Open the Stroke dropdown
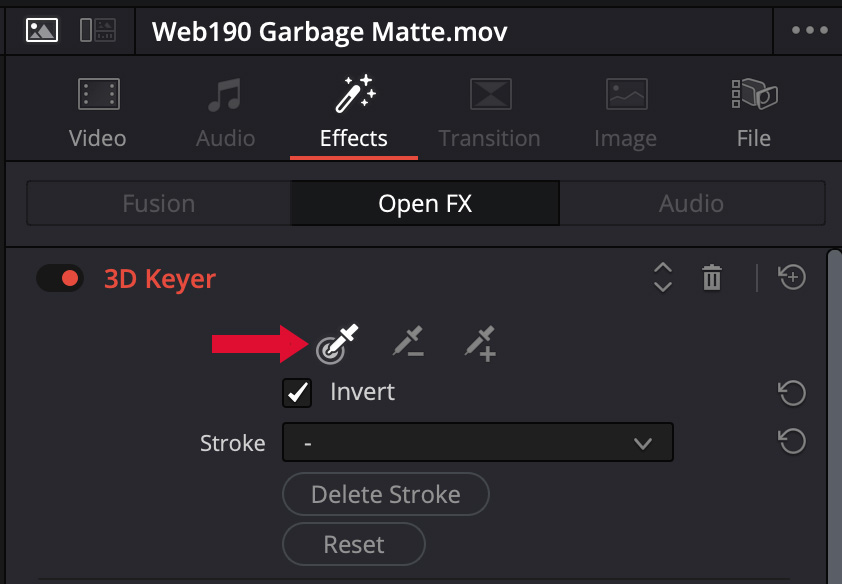 [x=478, y=442]
